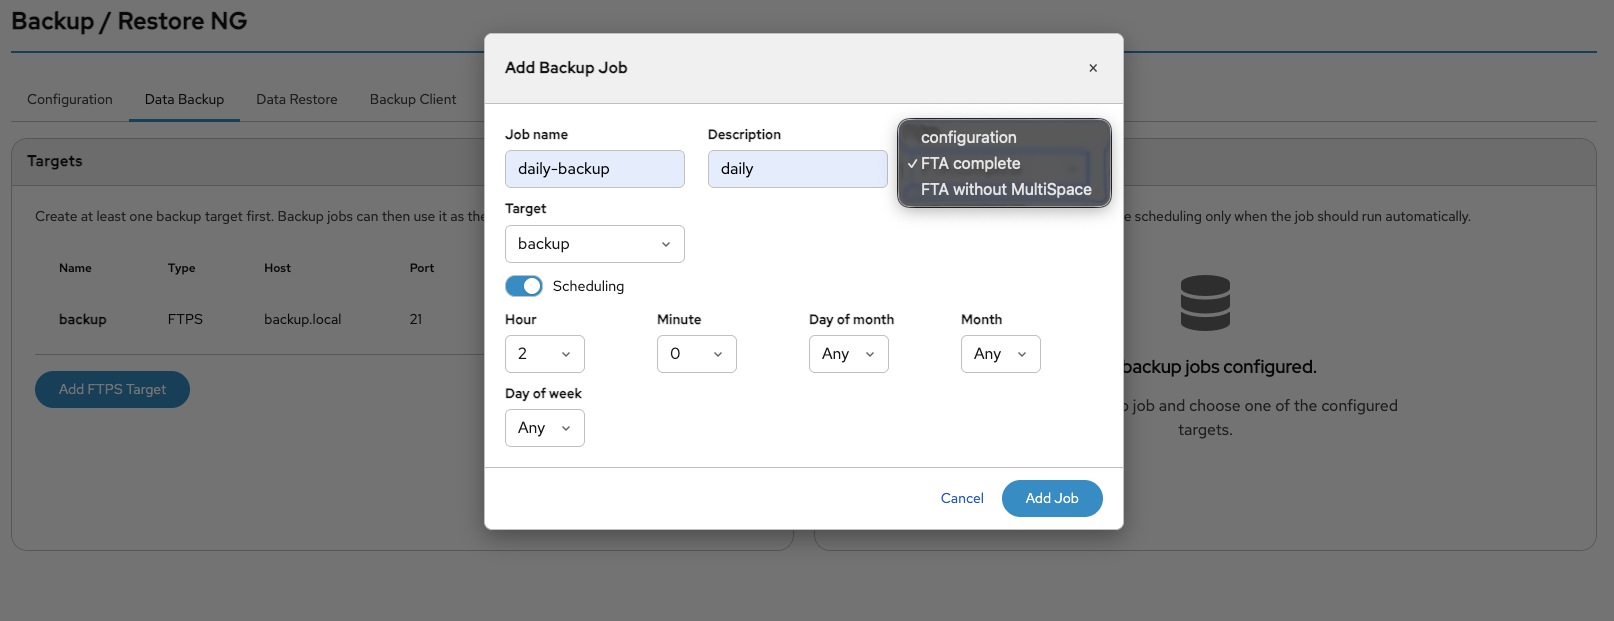Pick 'FTA without MultiSpace' option
The image size is (1614, 621).
tap(1004, 189)
